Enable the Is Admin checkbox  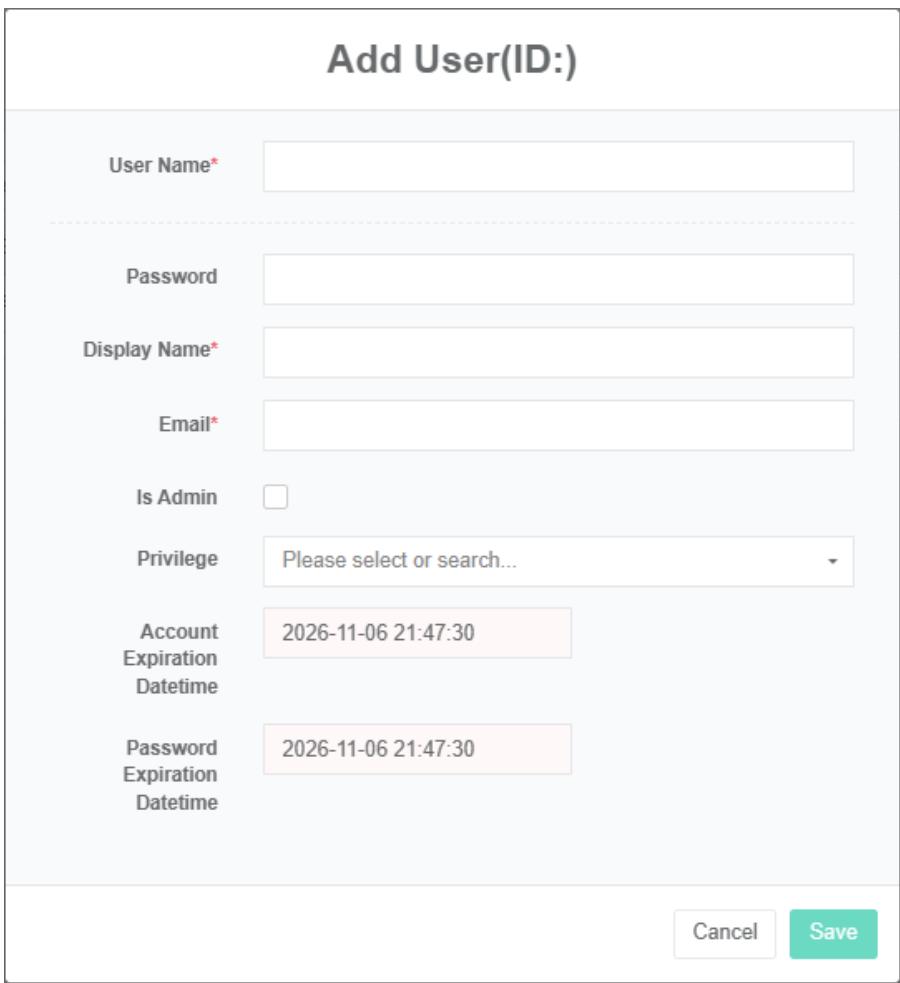point(275,497)
